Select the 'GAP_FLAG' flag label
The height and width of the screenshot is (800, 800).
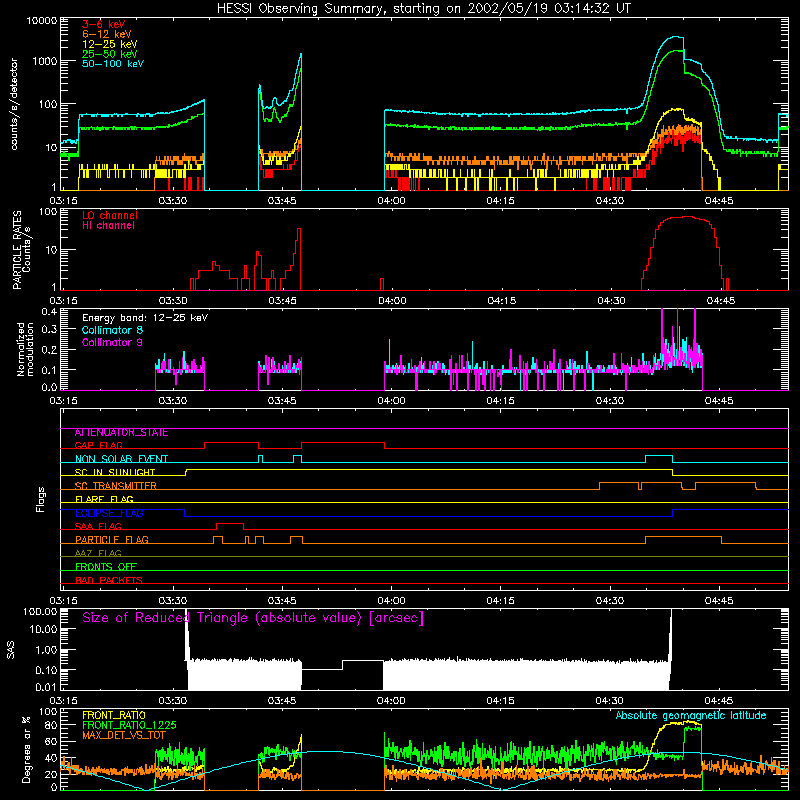coord(98,445)
